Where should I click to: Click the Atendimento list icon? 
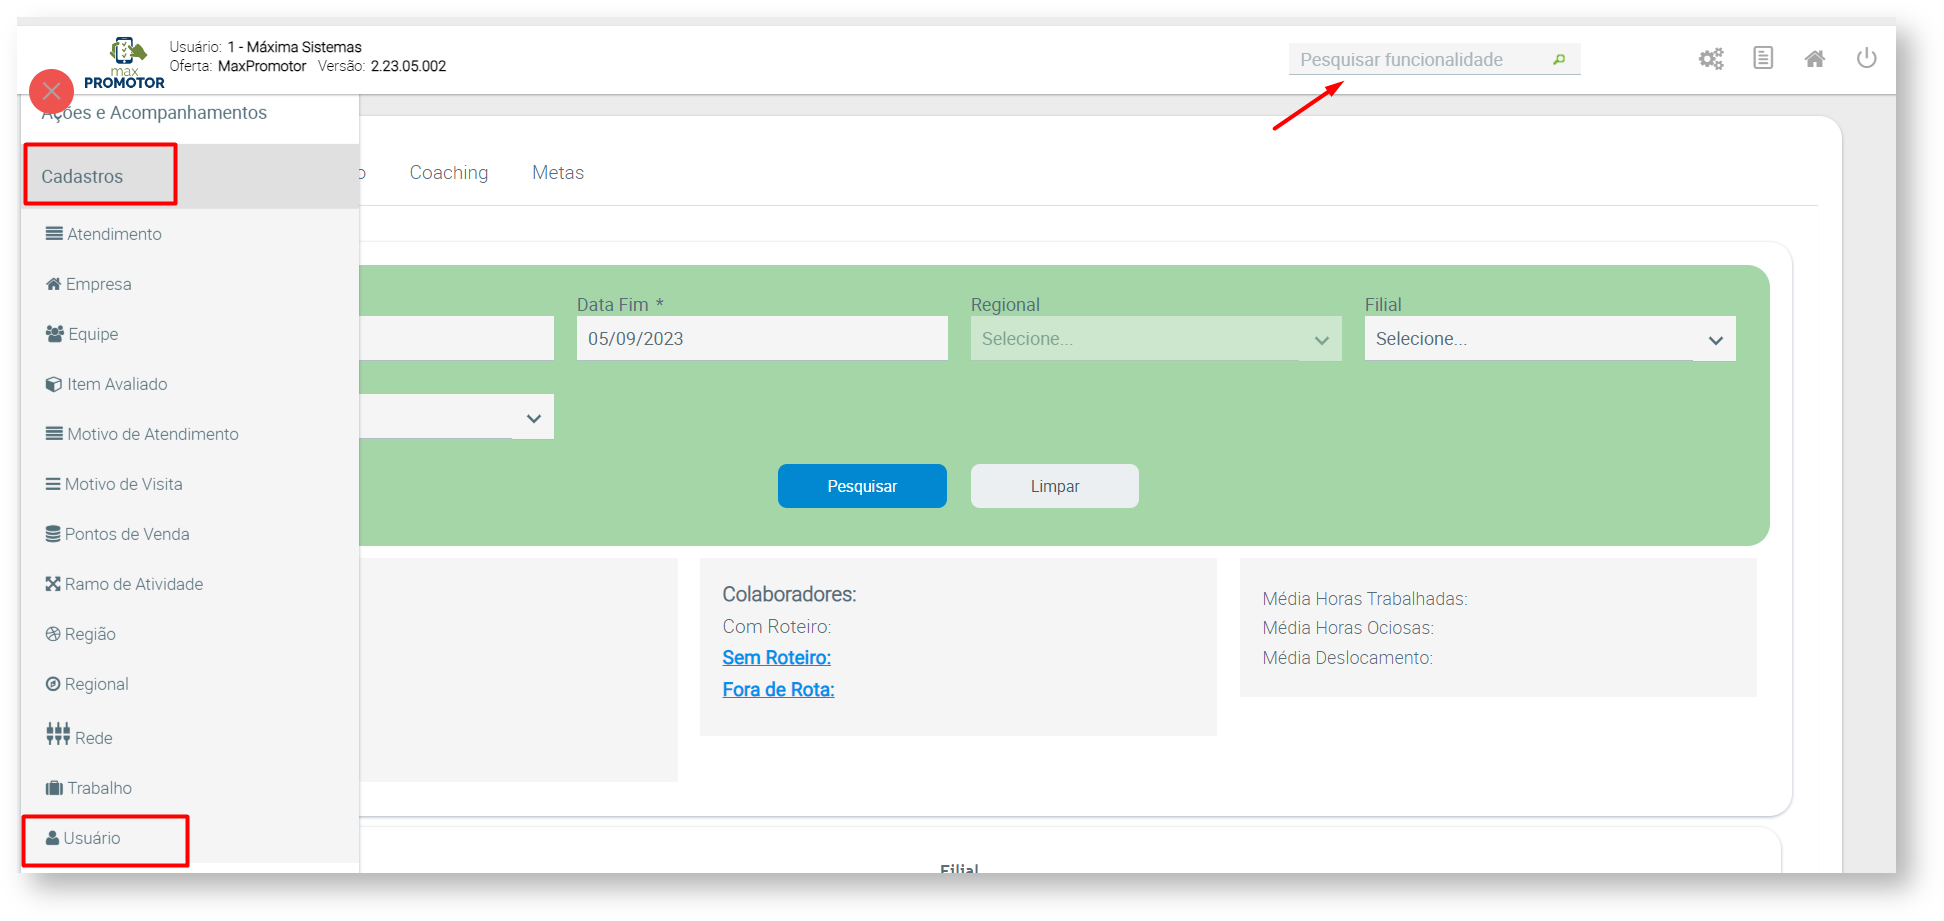coord(54,233)
